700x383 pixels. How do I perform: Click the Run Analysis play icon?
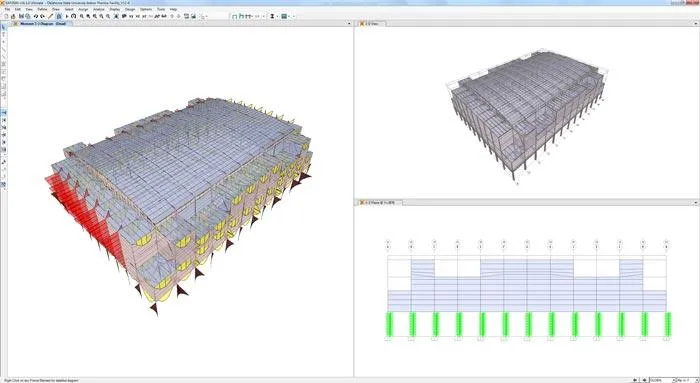tap(67, 16)
